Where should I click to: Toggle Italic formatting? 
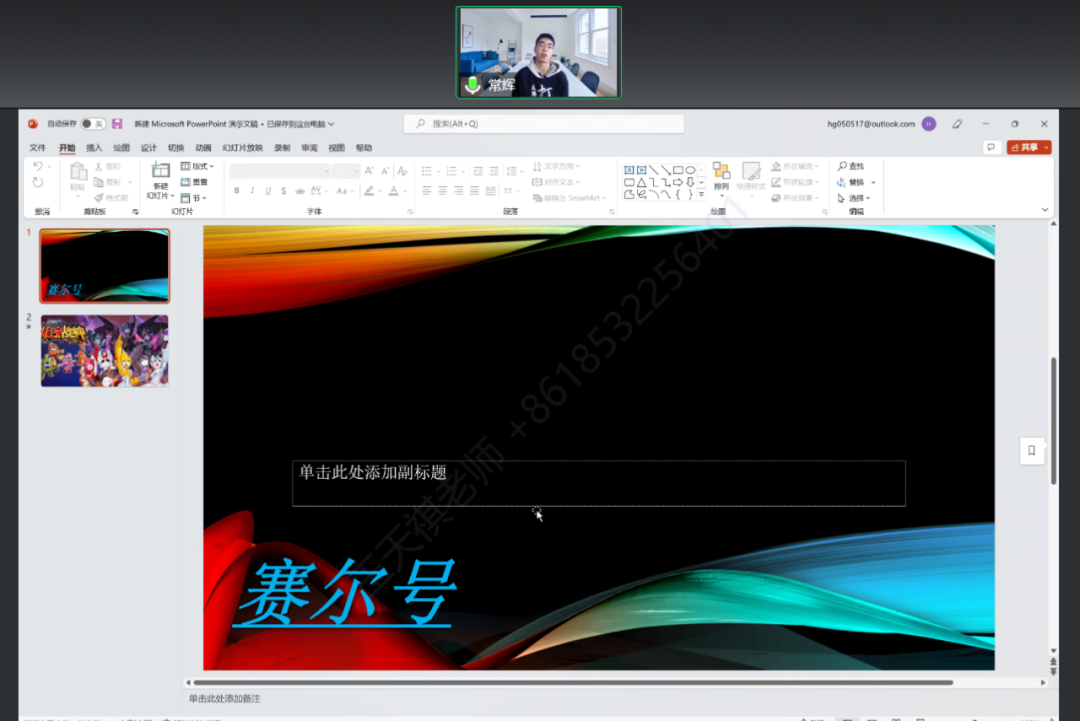pos(252,191)
